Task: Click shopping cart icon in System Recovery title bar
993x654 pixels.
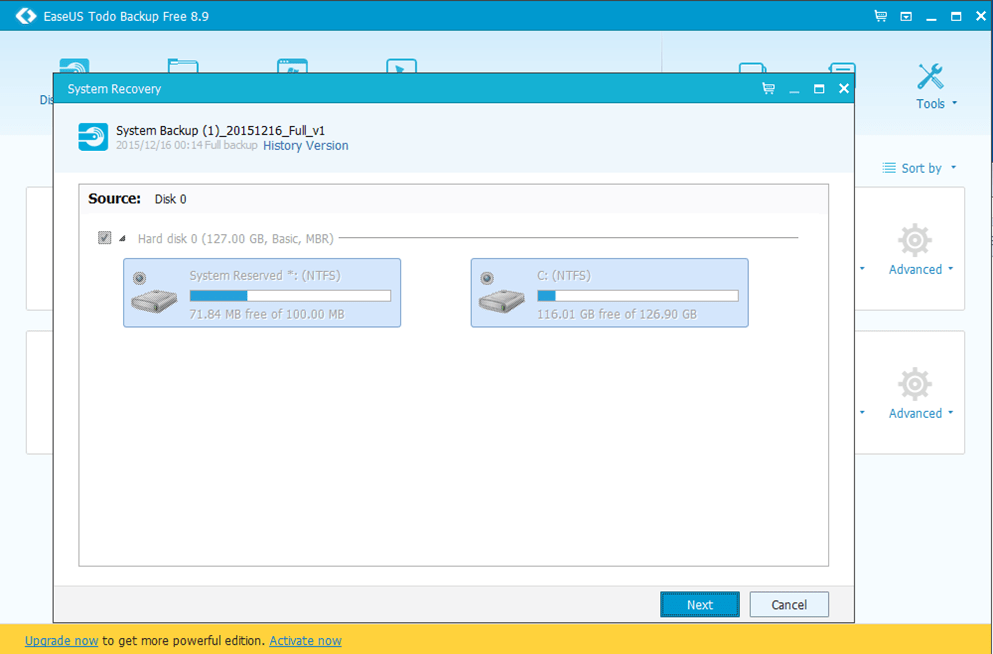Action: tap(768, 89)
